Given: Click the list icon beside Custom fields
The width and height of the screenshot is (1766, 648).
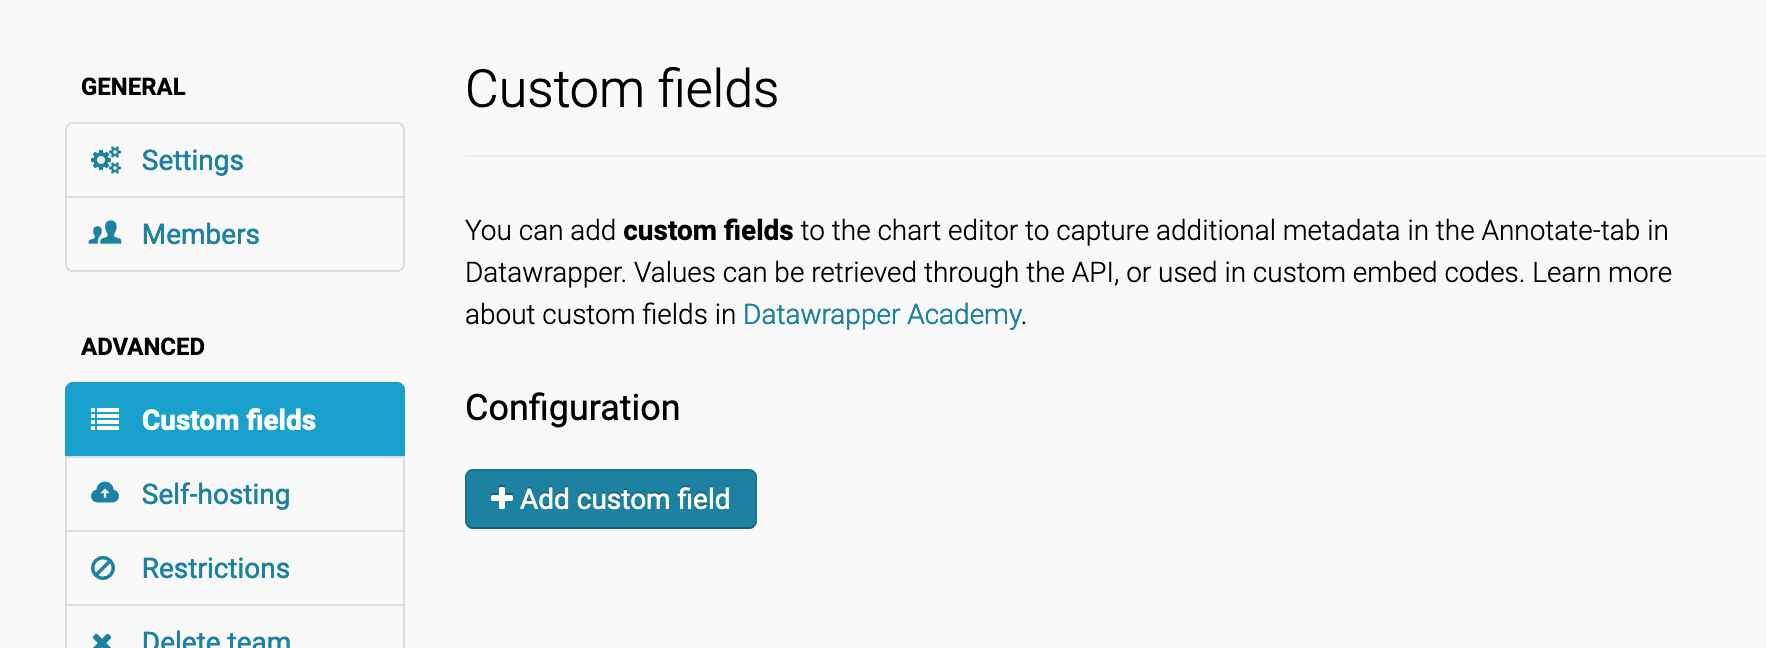Looking at the screenshot, I should coord(105,420).
